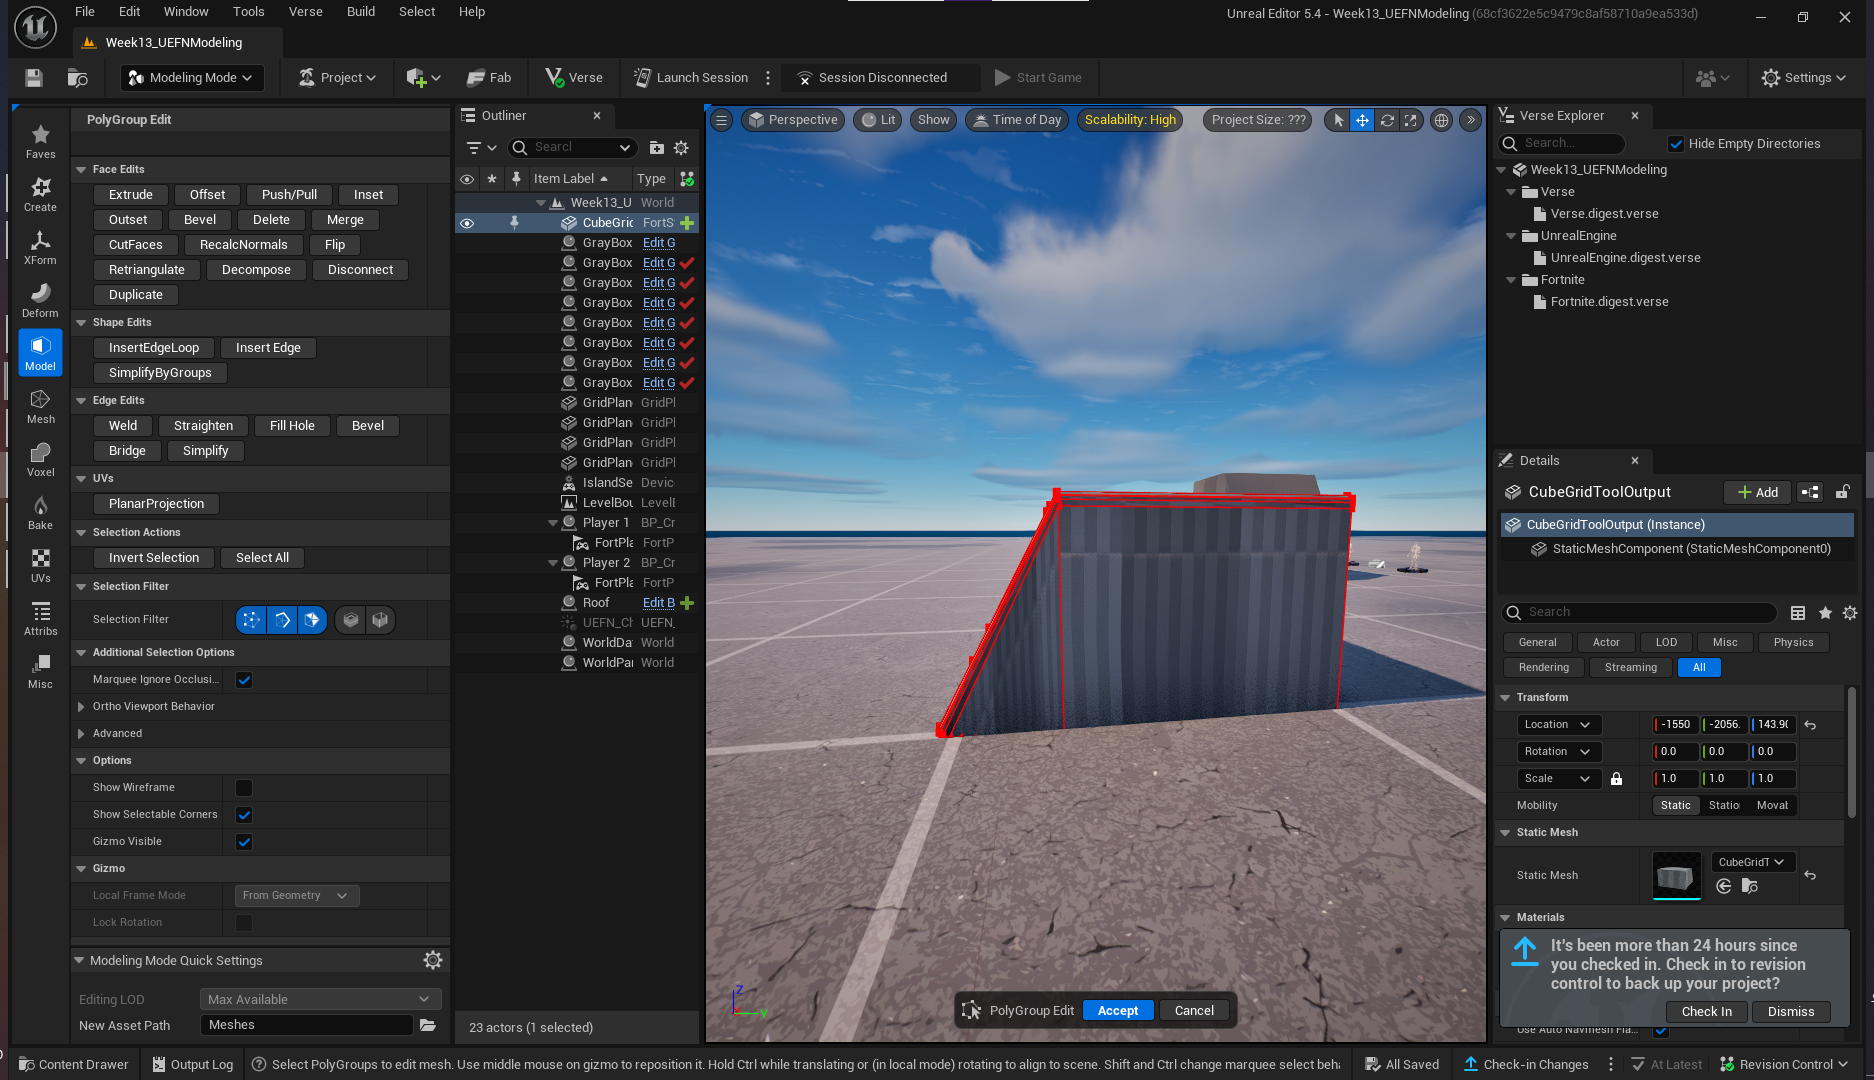Open Location type dropdown in Transform
1874x1080 pixels.
(1558, 725)
